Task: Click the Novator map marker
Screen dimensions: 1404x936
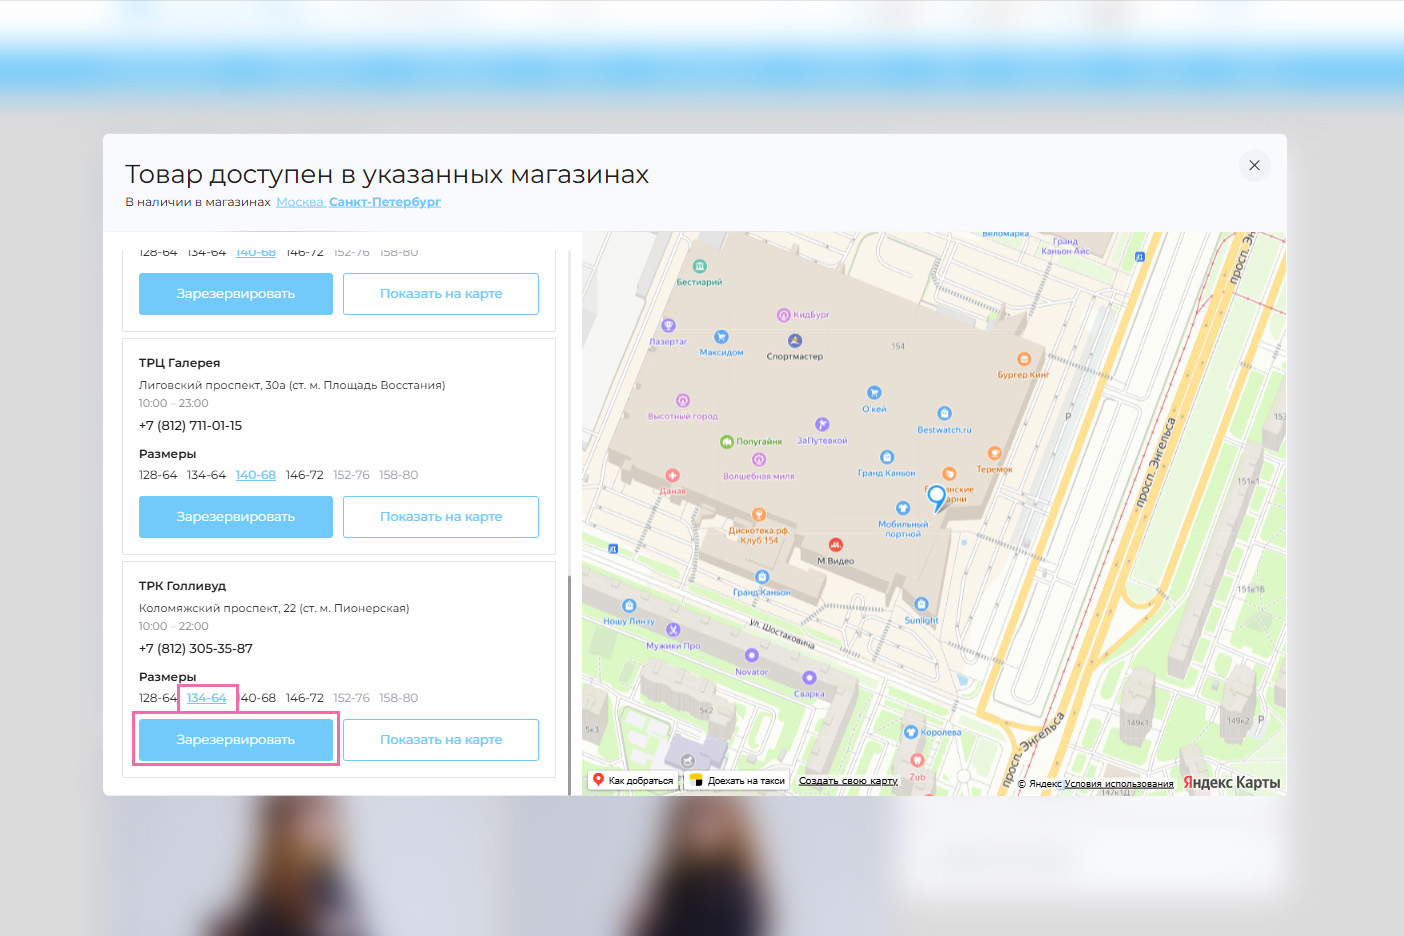Action: point(752,656)
